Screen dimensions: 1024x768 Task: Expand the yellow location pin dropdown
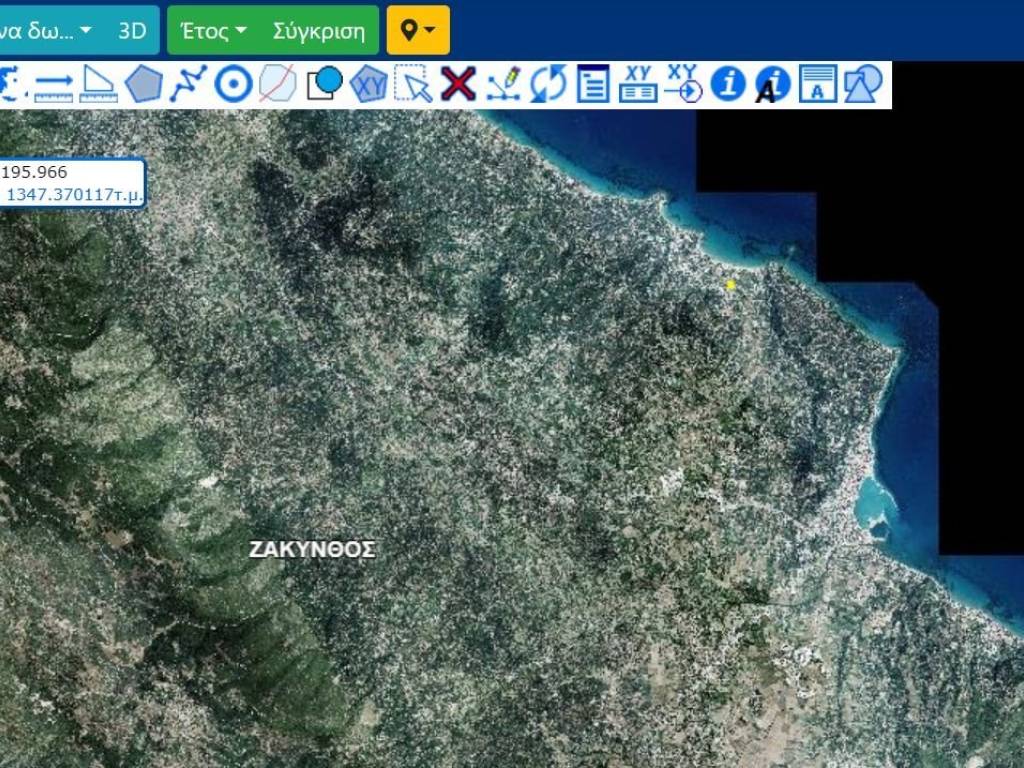point(418,30)
